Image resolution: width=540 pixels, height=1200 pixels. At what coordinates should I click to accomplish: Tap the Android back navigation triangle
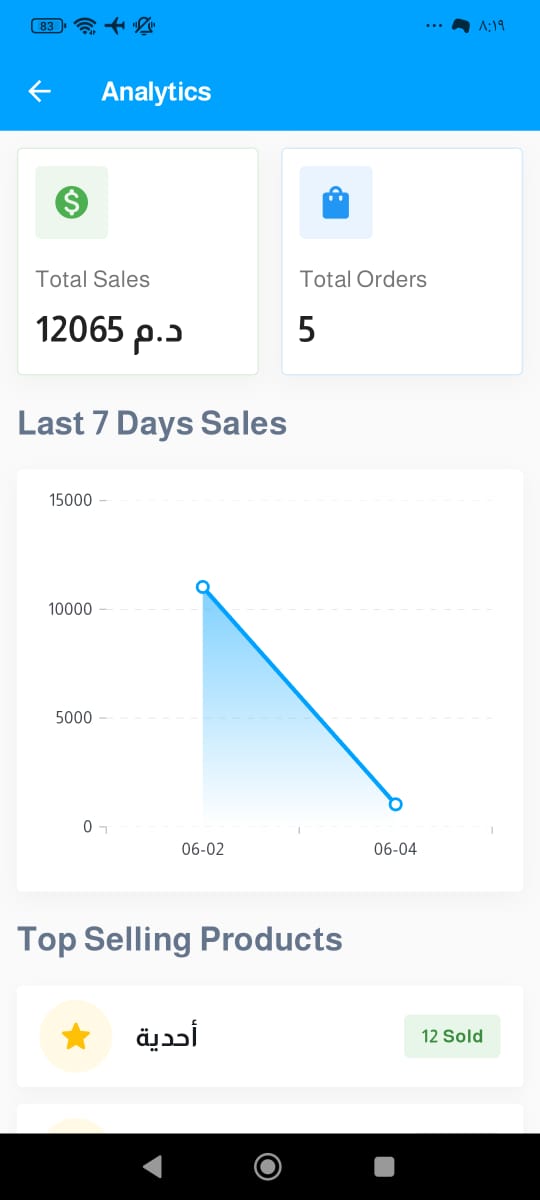coord(152,1166)
